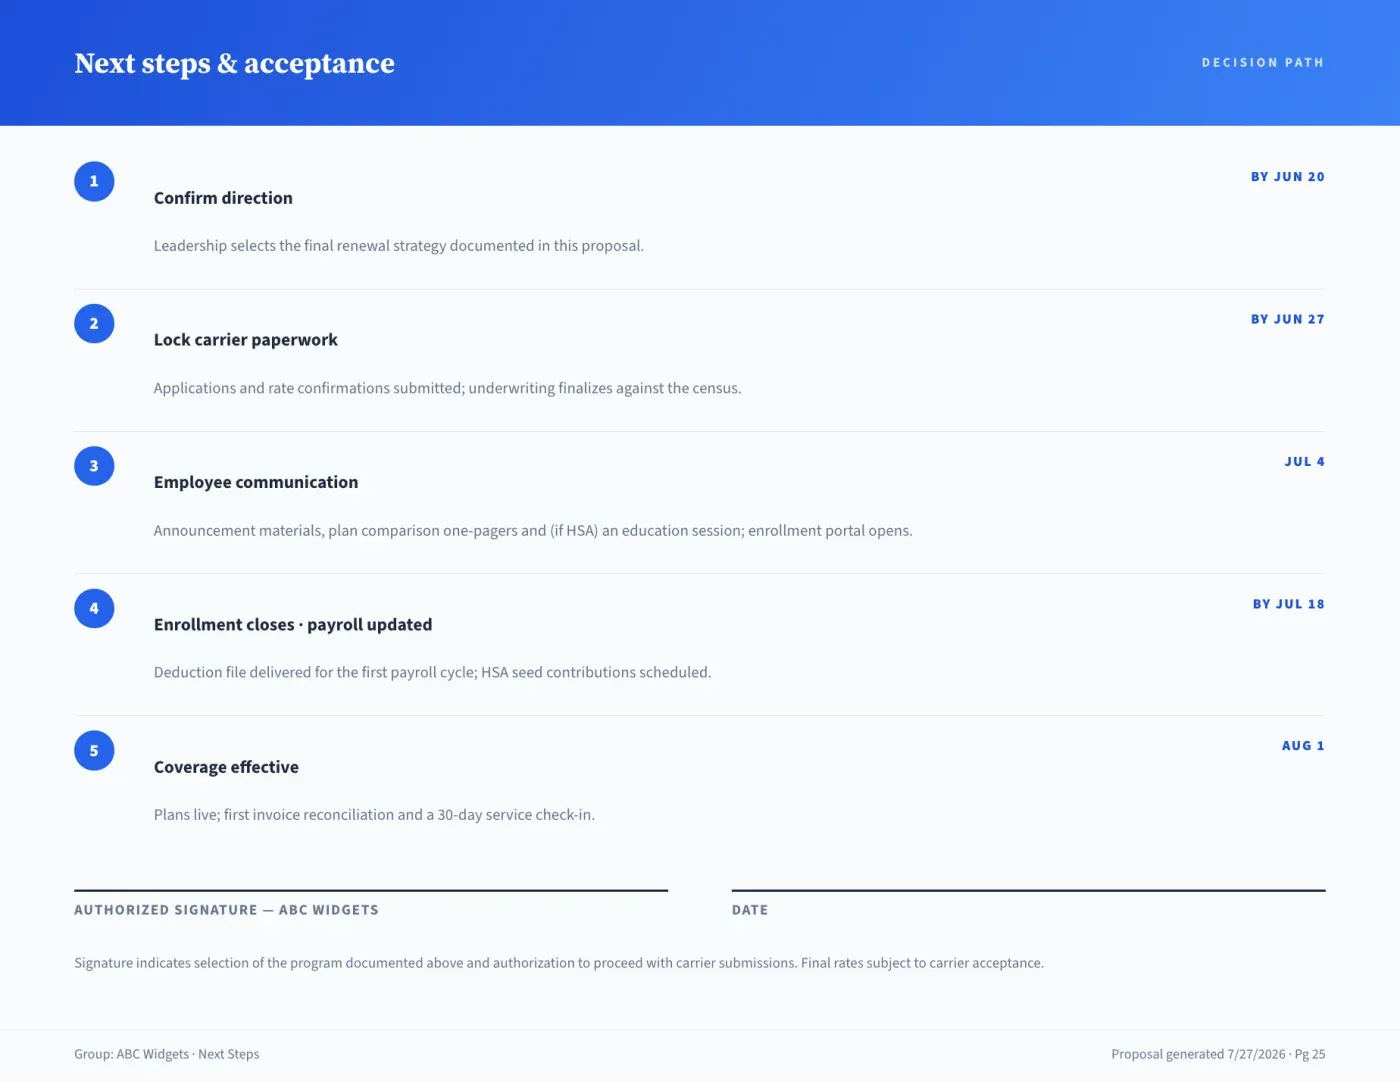The width and height of the screenshot is (1400, 1082).
Task: Select 'Enrollment closes · payroll updated' heading
Action: [x=293, y=624]
